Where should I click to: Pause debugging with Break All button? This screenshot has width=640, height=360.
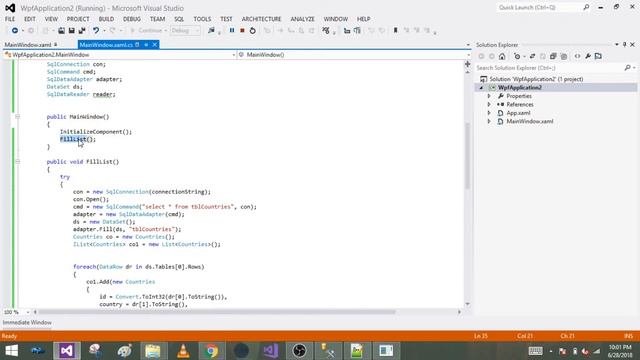tap(232, 31)
